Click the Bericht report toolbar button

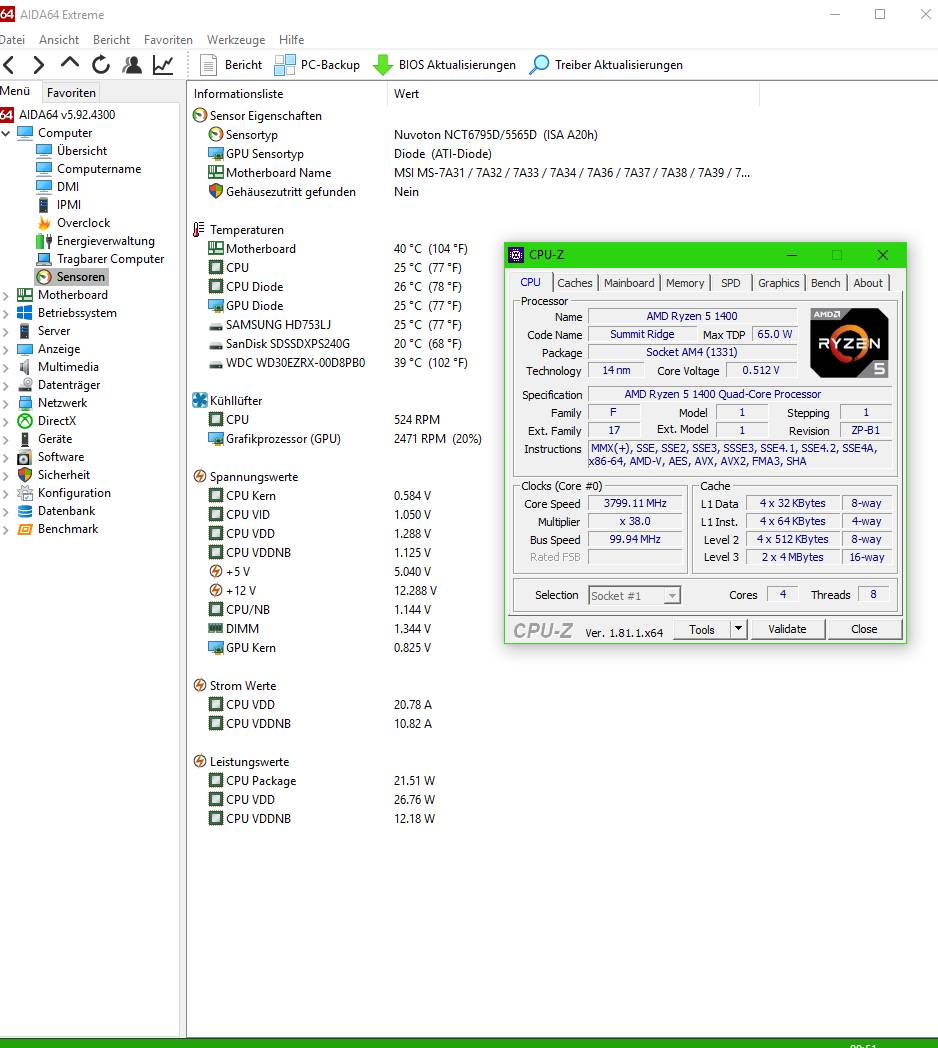pyautogui.click(x=231, y=65)
